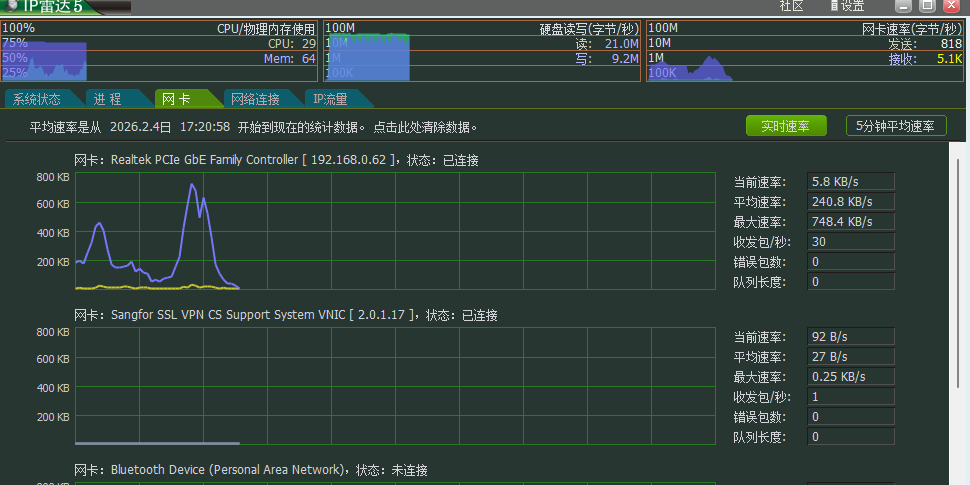Maximize the IP雷达 window
The image size is (970, 485).
pyautogui.click(x=927, y=6)
